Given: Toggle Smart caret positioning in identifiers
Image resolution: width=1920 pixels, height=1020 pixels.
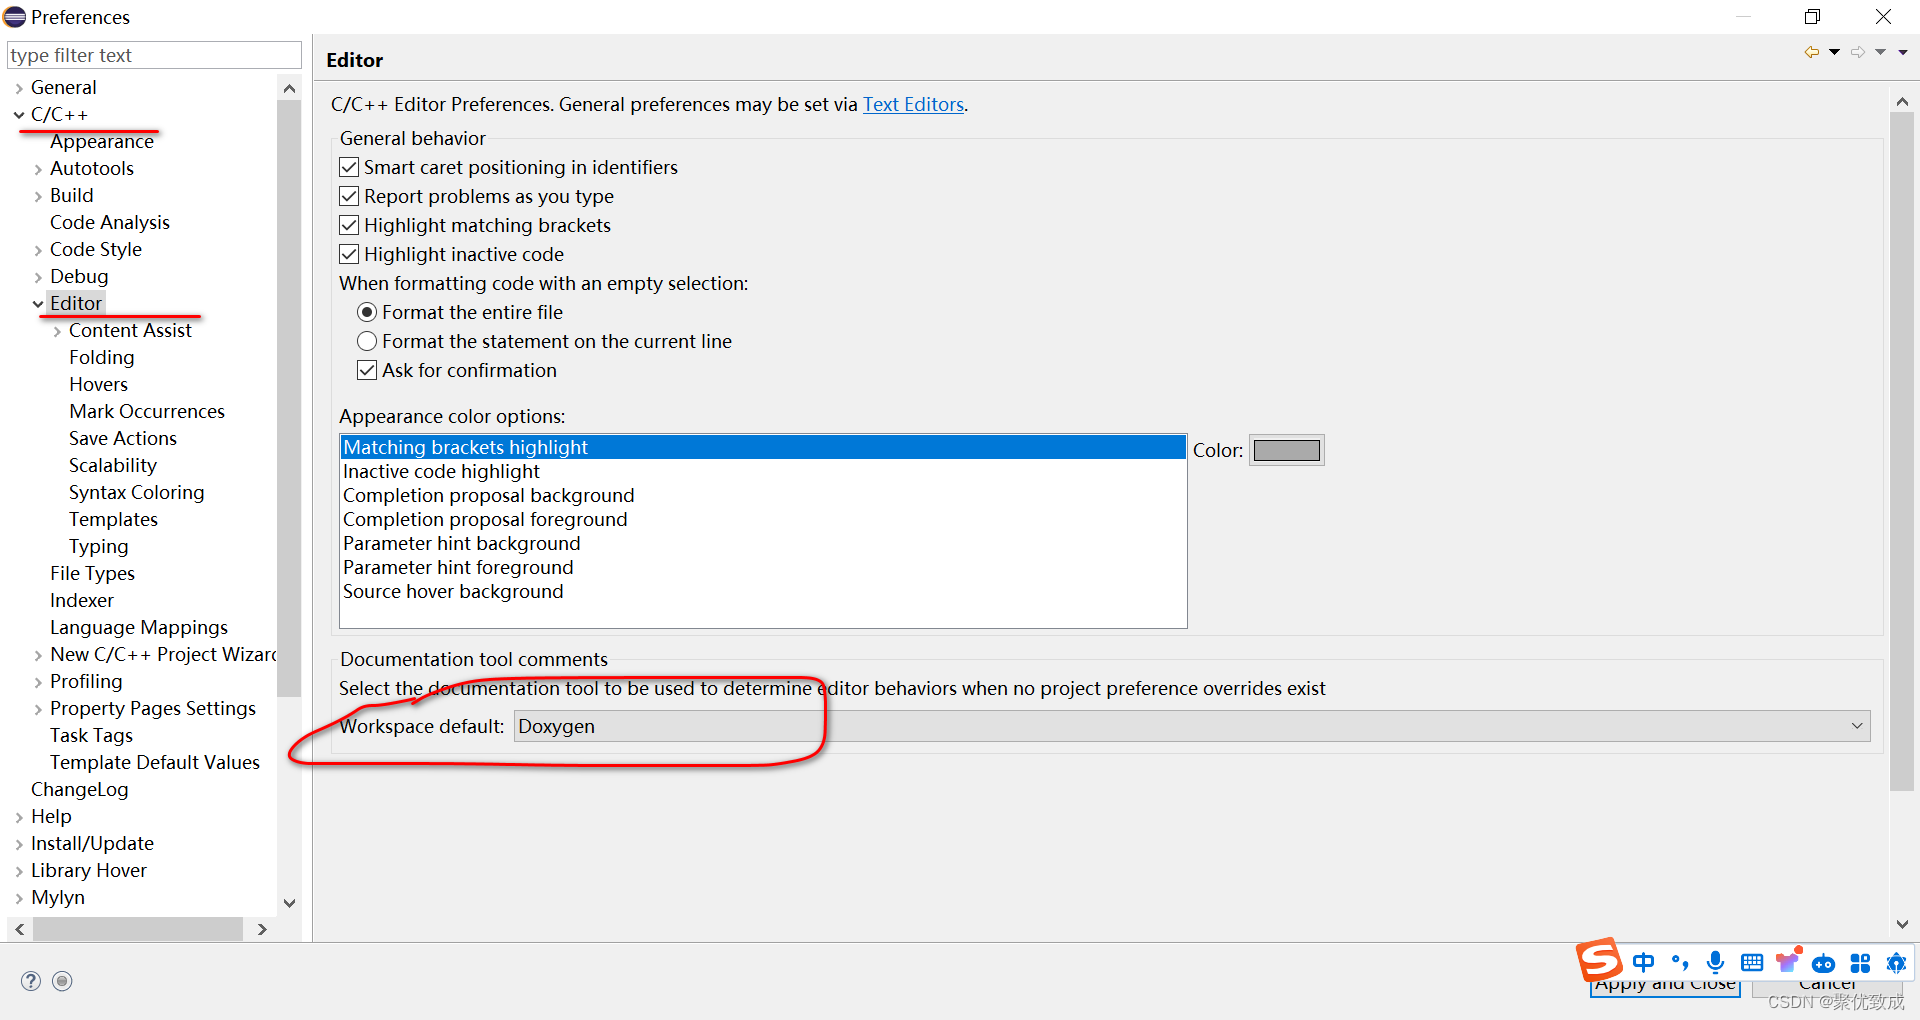Looking at the screenshot, I should tap(349, 167).
